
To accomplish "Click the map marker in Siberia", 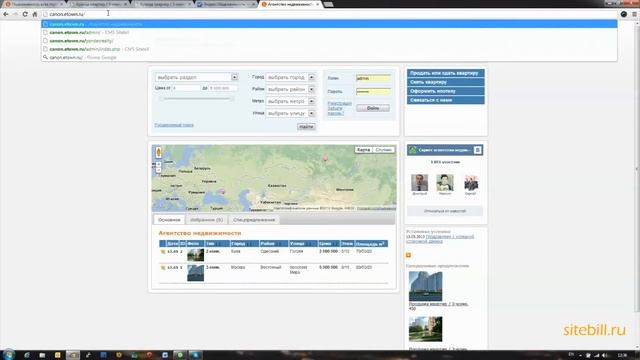I will [325, 158].
